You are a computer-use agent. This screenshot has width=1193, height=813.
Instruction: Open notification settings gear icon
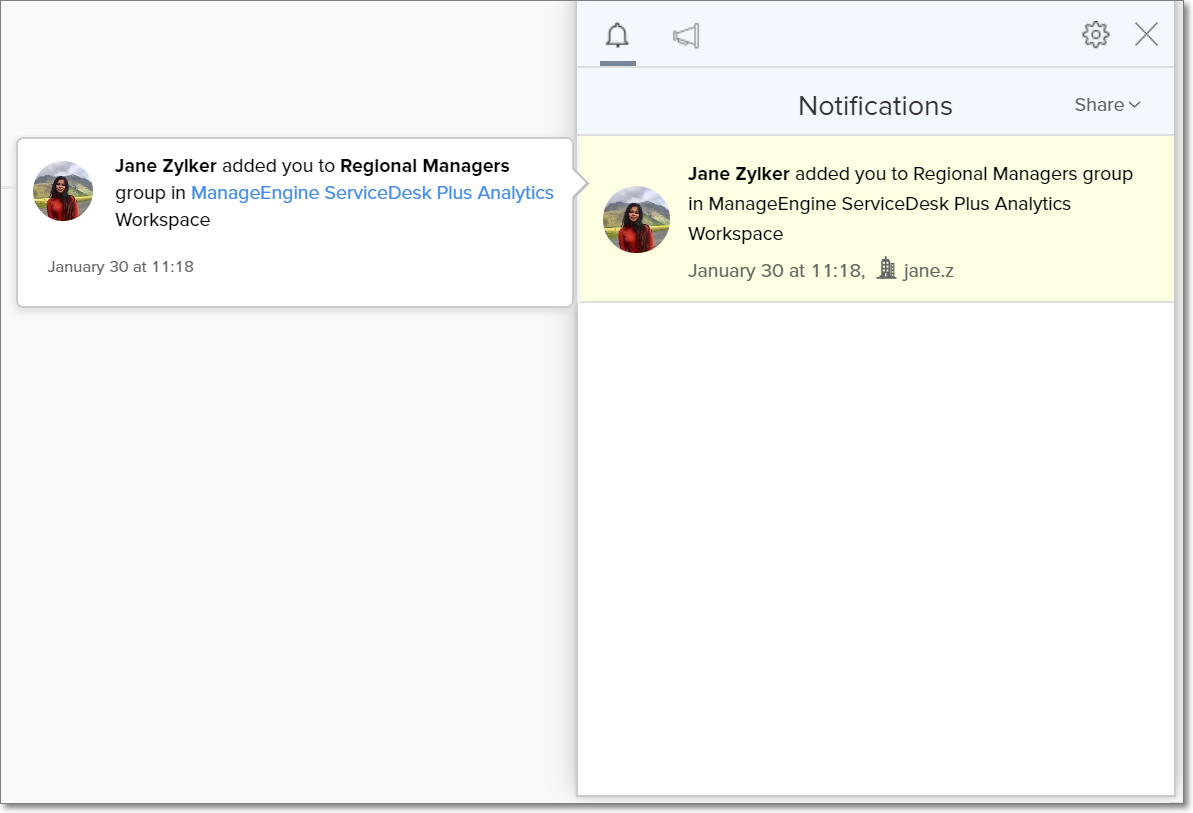click(1095, 35)
